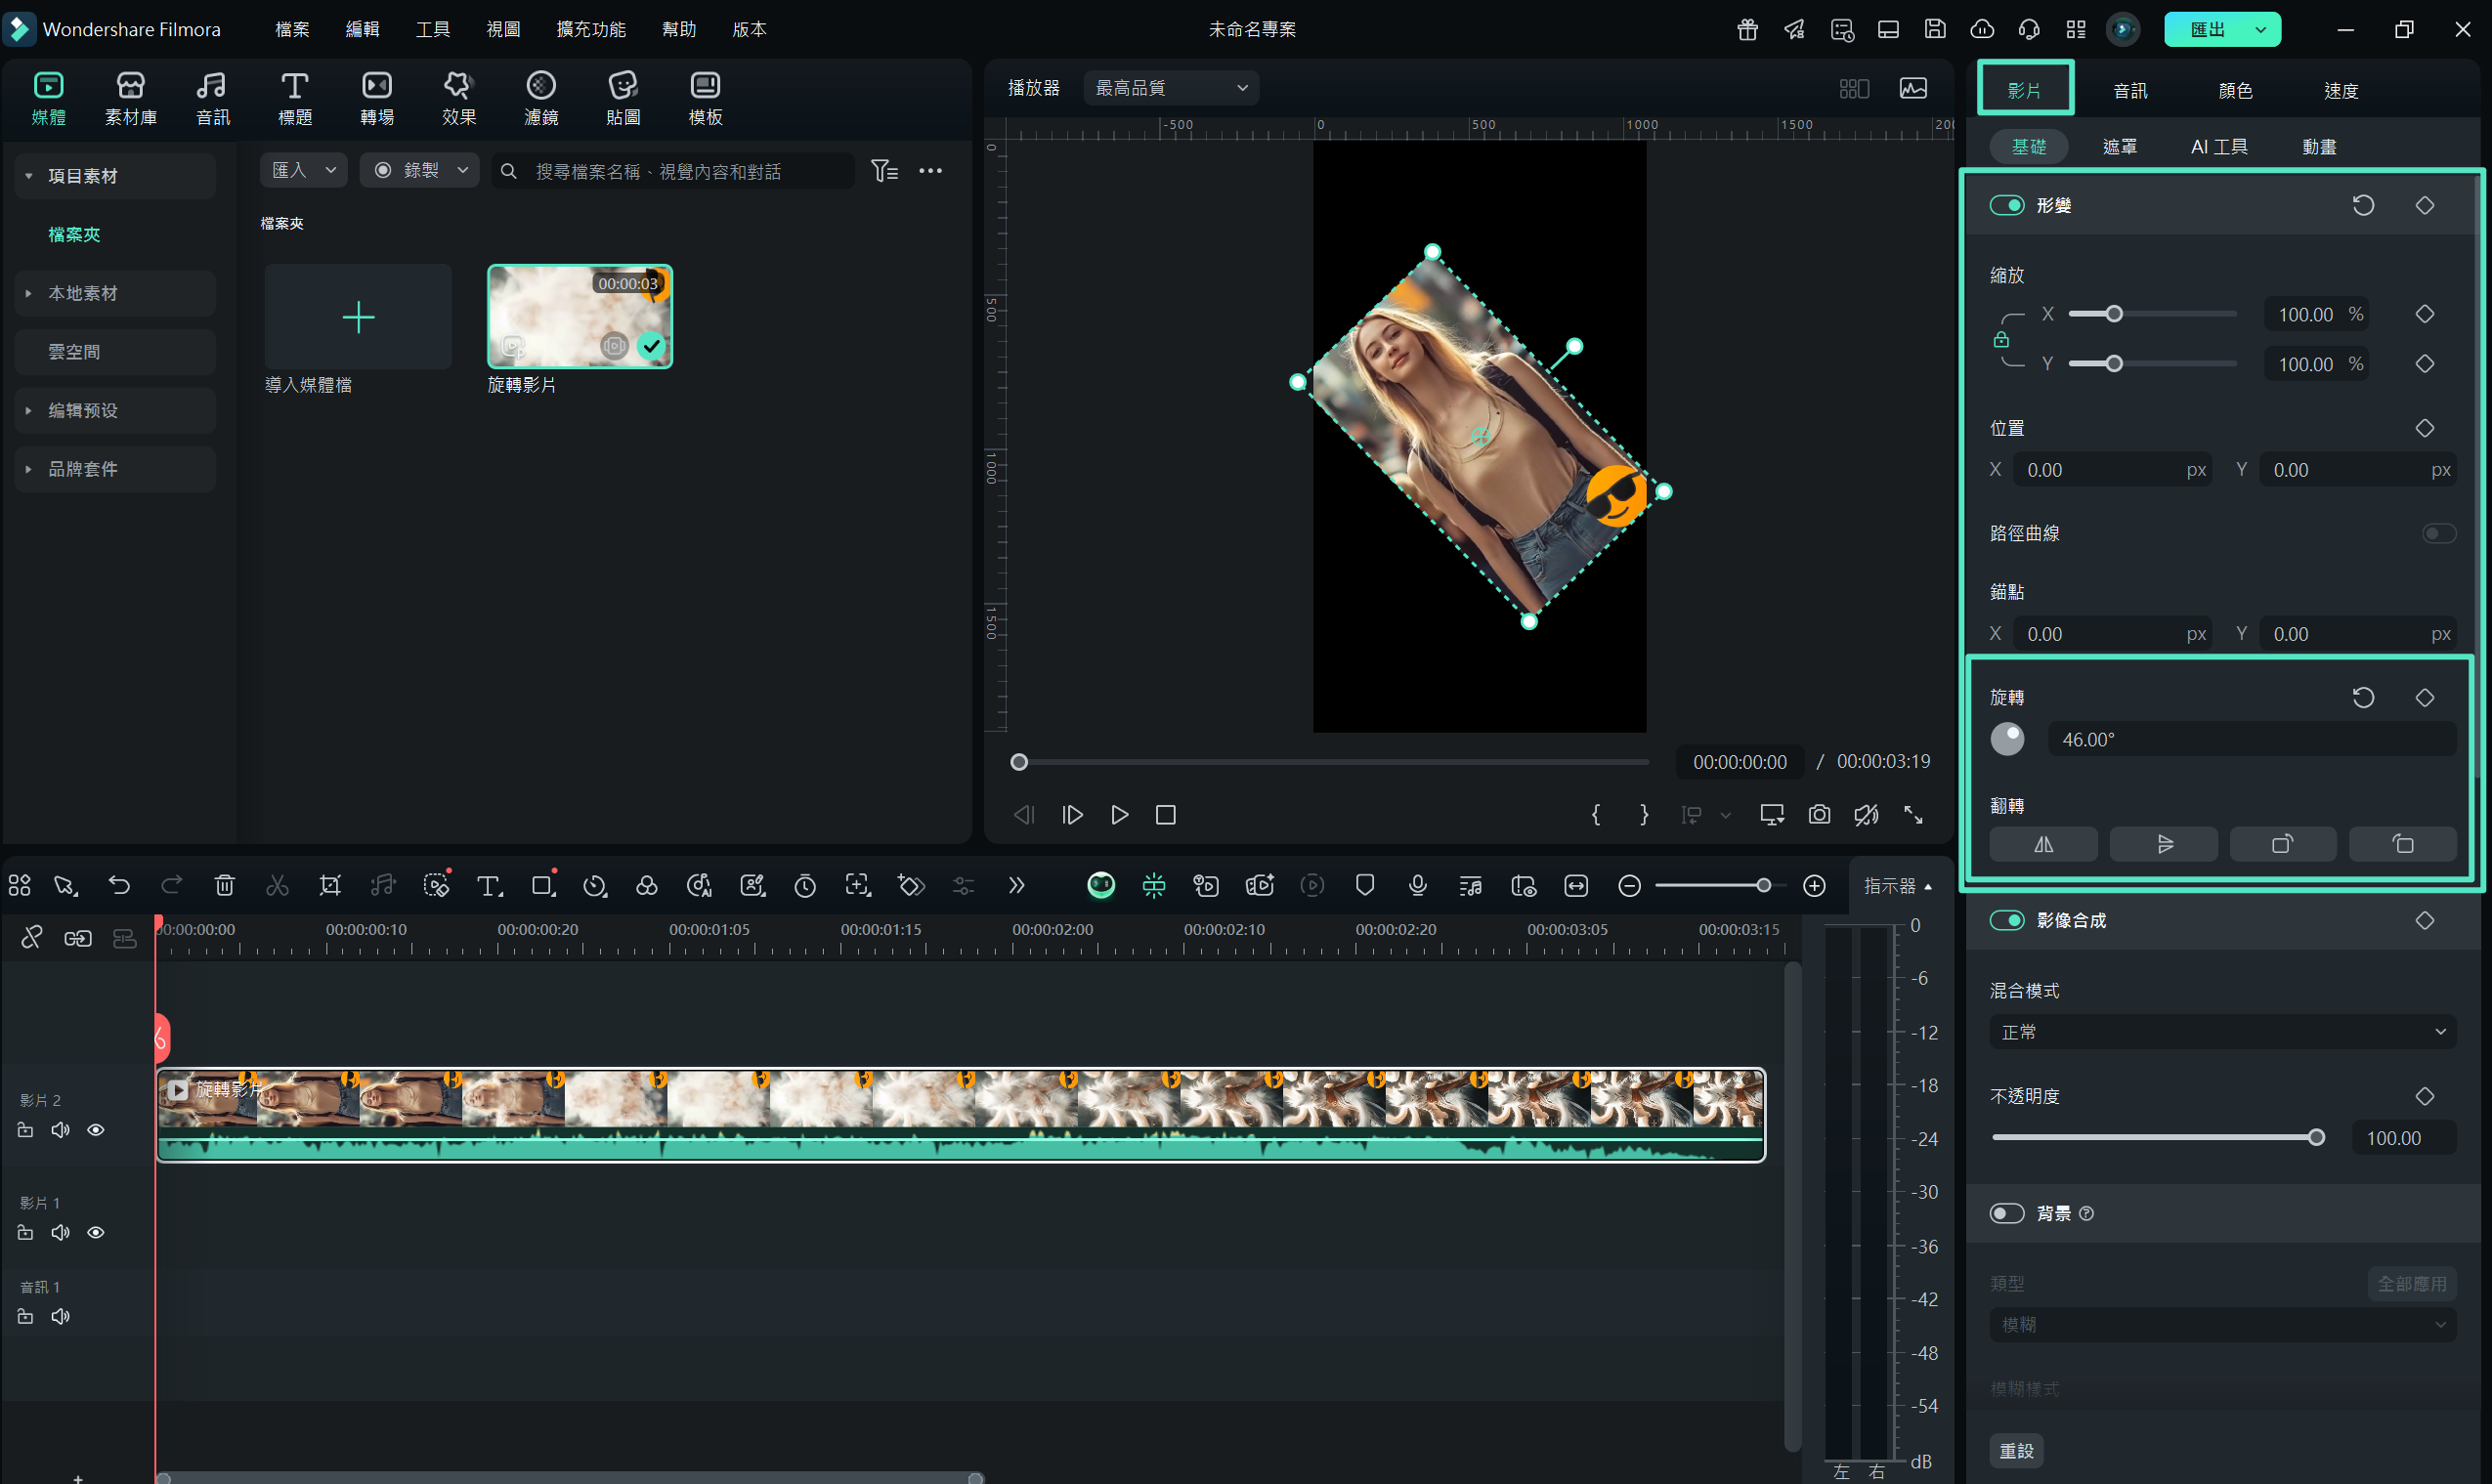Screen dimensions: 2492x1484
Task: Click the 匯出 export button
Action: click(2207, 29)
